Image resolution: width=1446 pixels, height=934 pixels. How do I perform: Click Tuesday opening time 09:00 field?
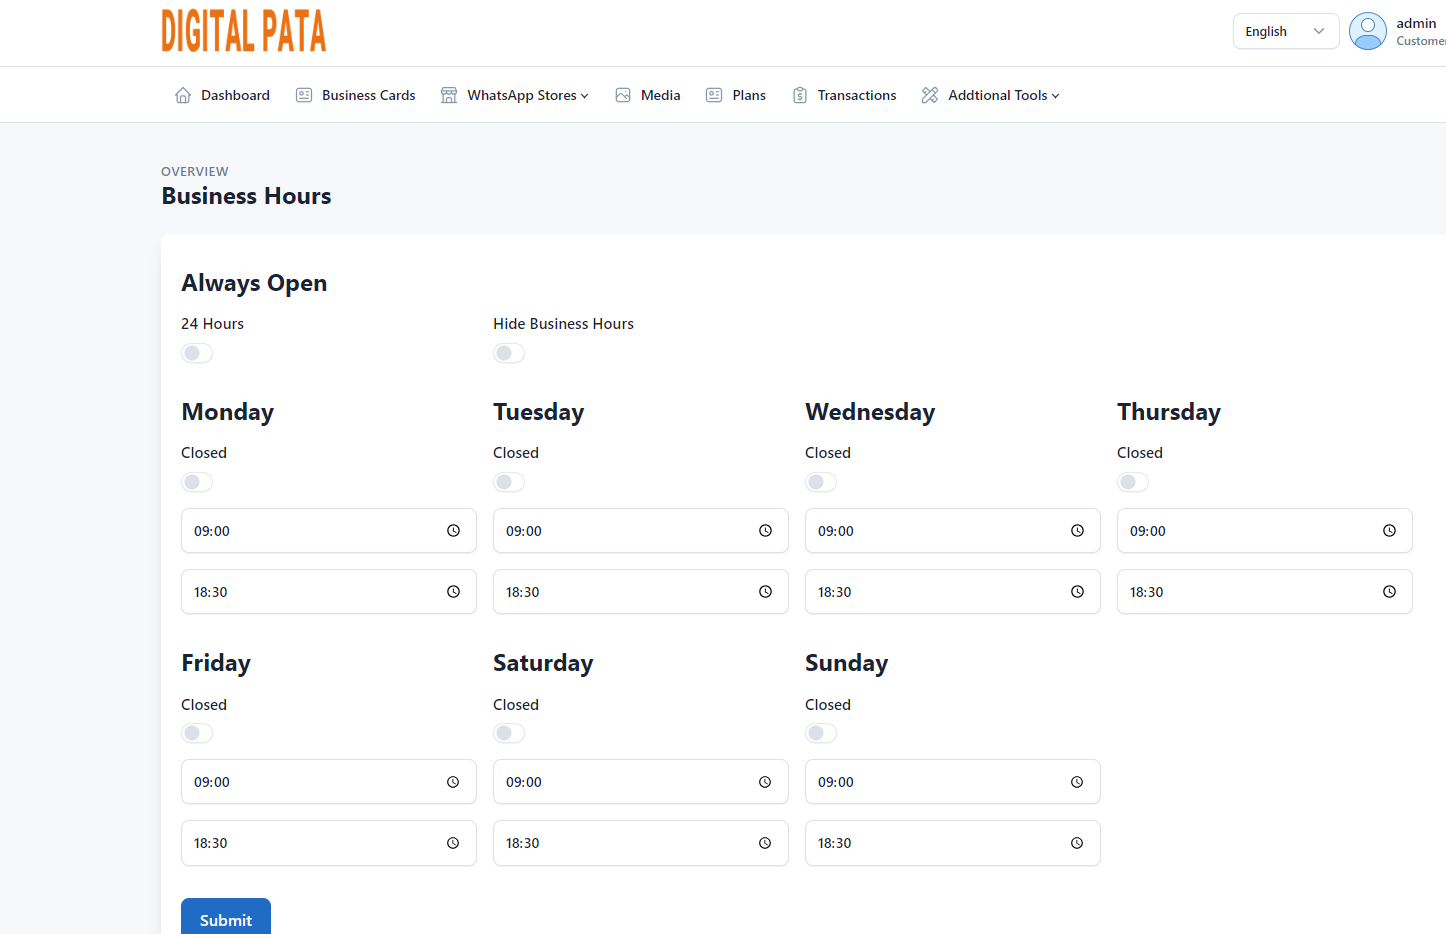pos(641,531)
